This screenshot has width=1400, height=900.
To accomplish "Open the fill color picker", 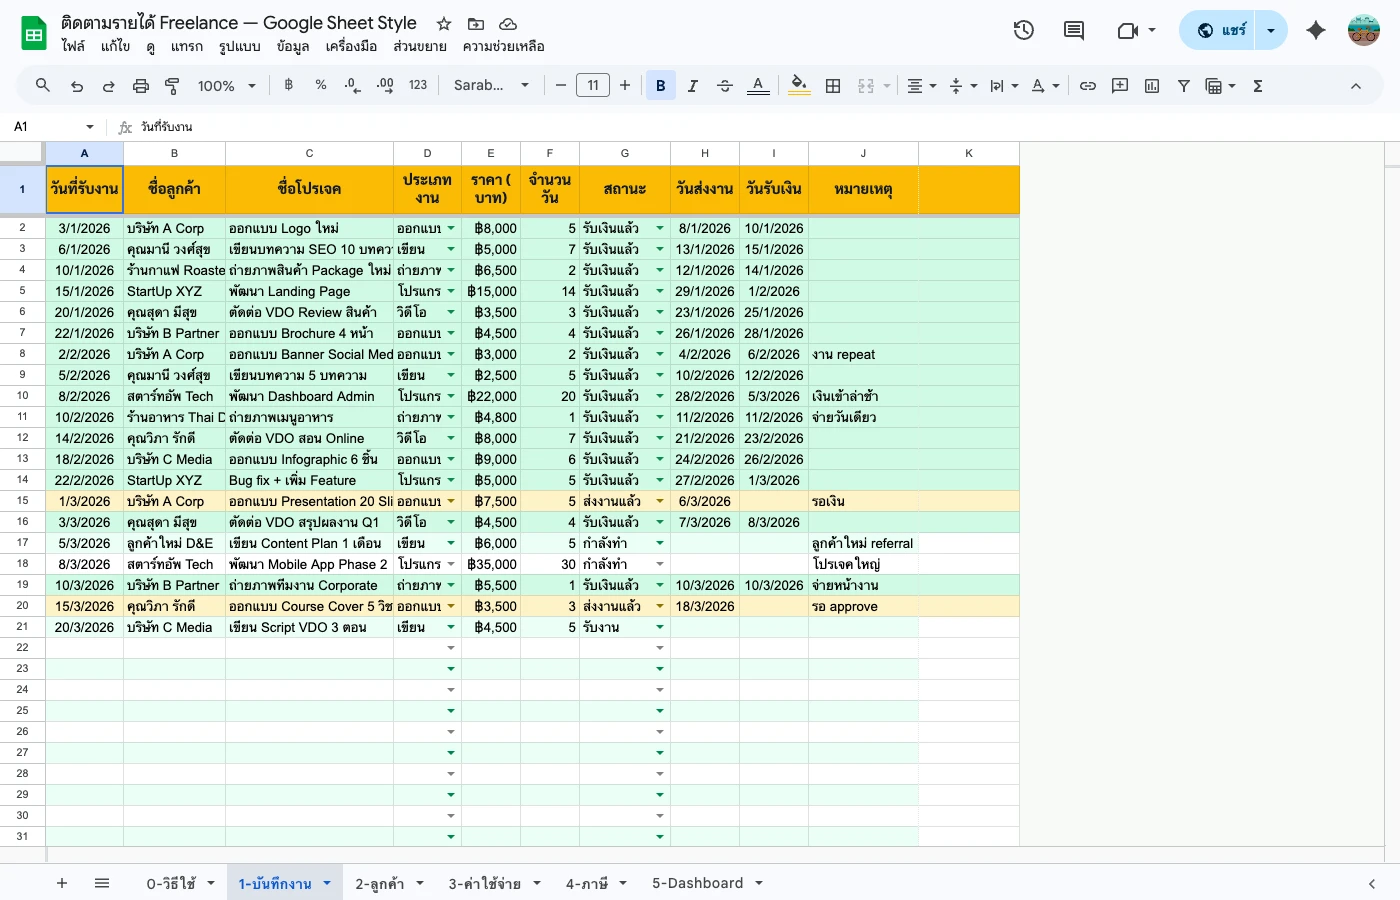I will coord(798,86).
